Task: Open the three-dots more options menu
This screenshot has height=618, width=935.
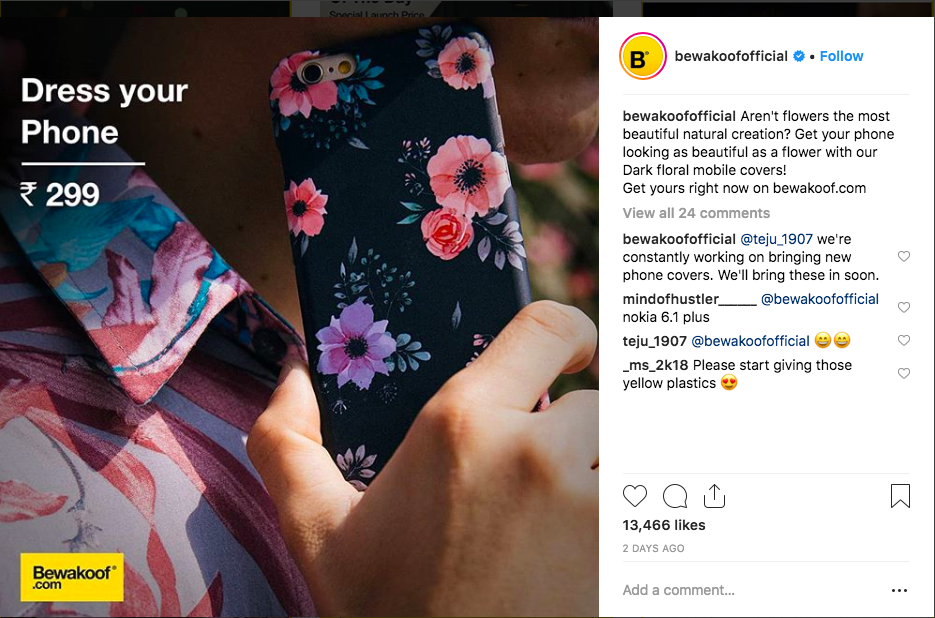Action: pos(899,591)
